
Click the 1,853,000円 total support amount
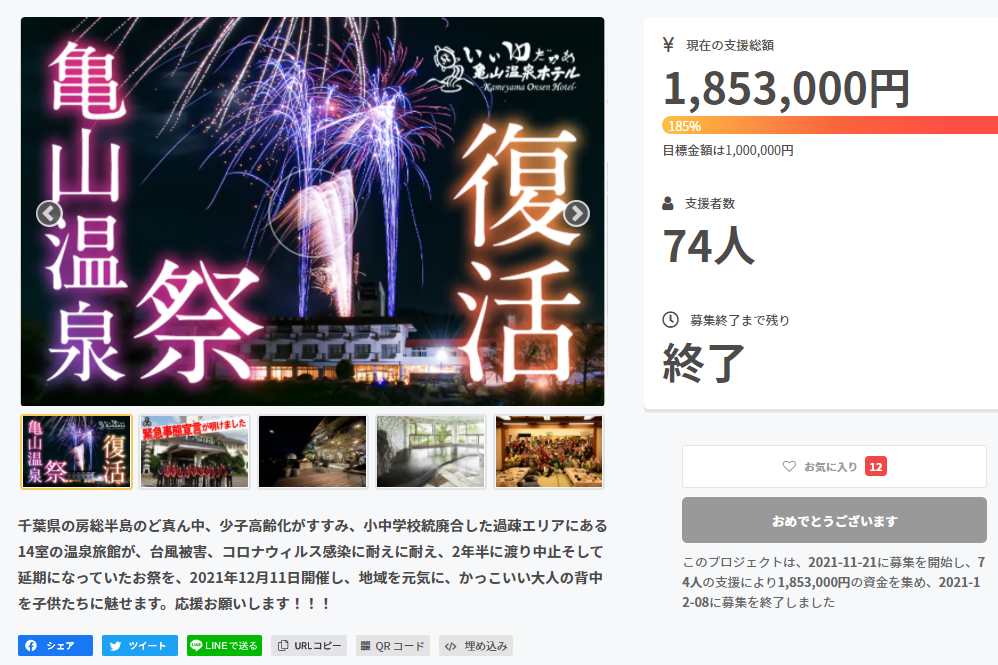(x=787, y=89)
